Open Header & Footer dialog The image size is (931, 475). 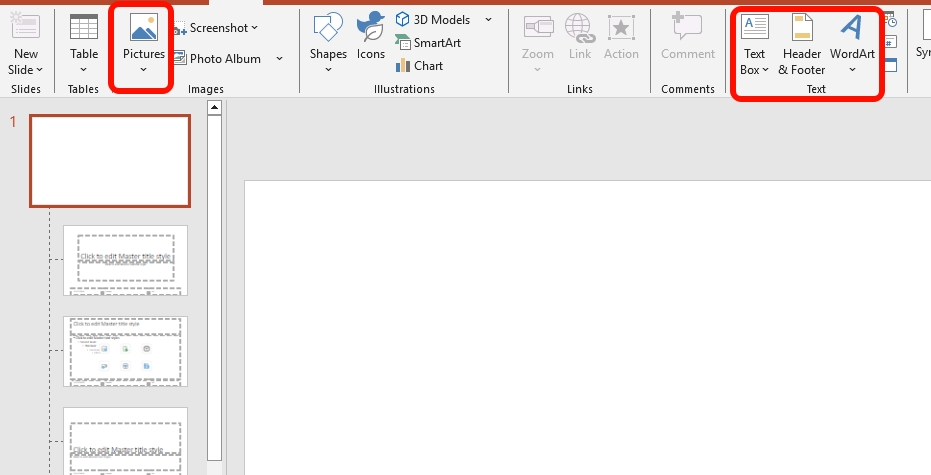802,45
